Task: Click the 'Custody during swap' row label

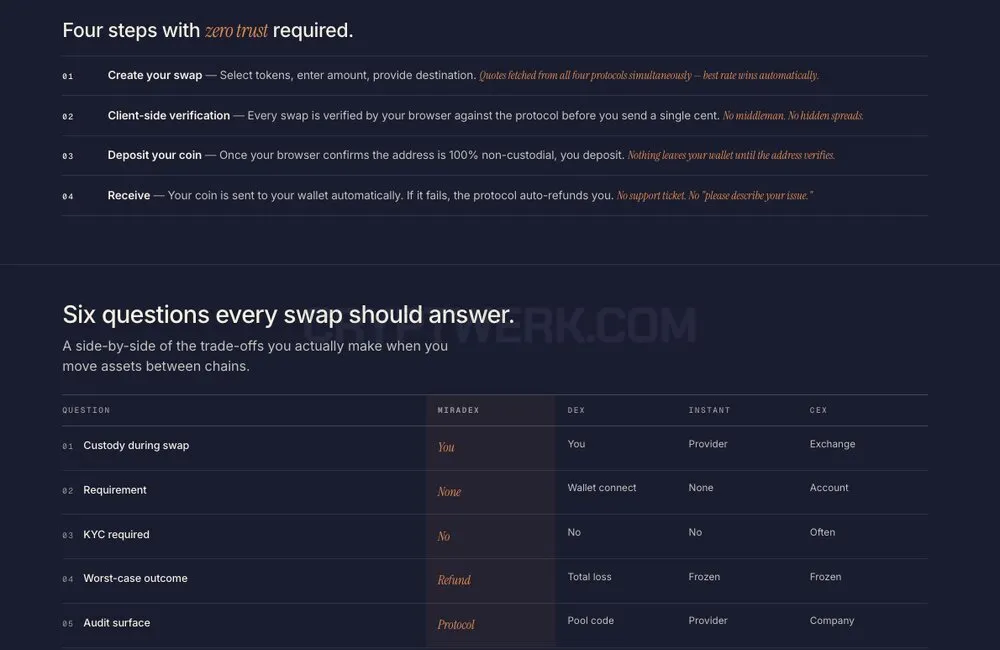Action: (x=136, y=445)
